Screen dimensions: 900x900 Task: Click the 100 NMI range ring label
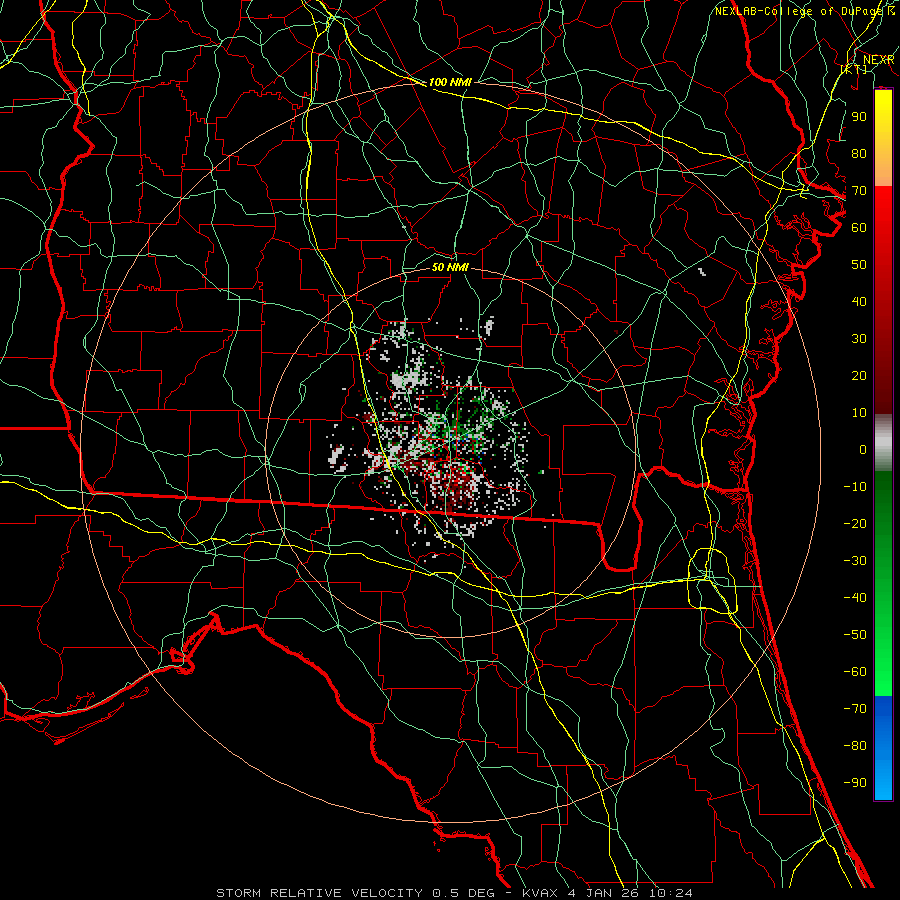click(x=450, y=82)
